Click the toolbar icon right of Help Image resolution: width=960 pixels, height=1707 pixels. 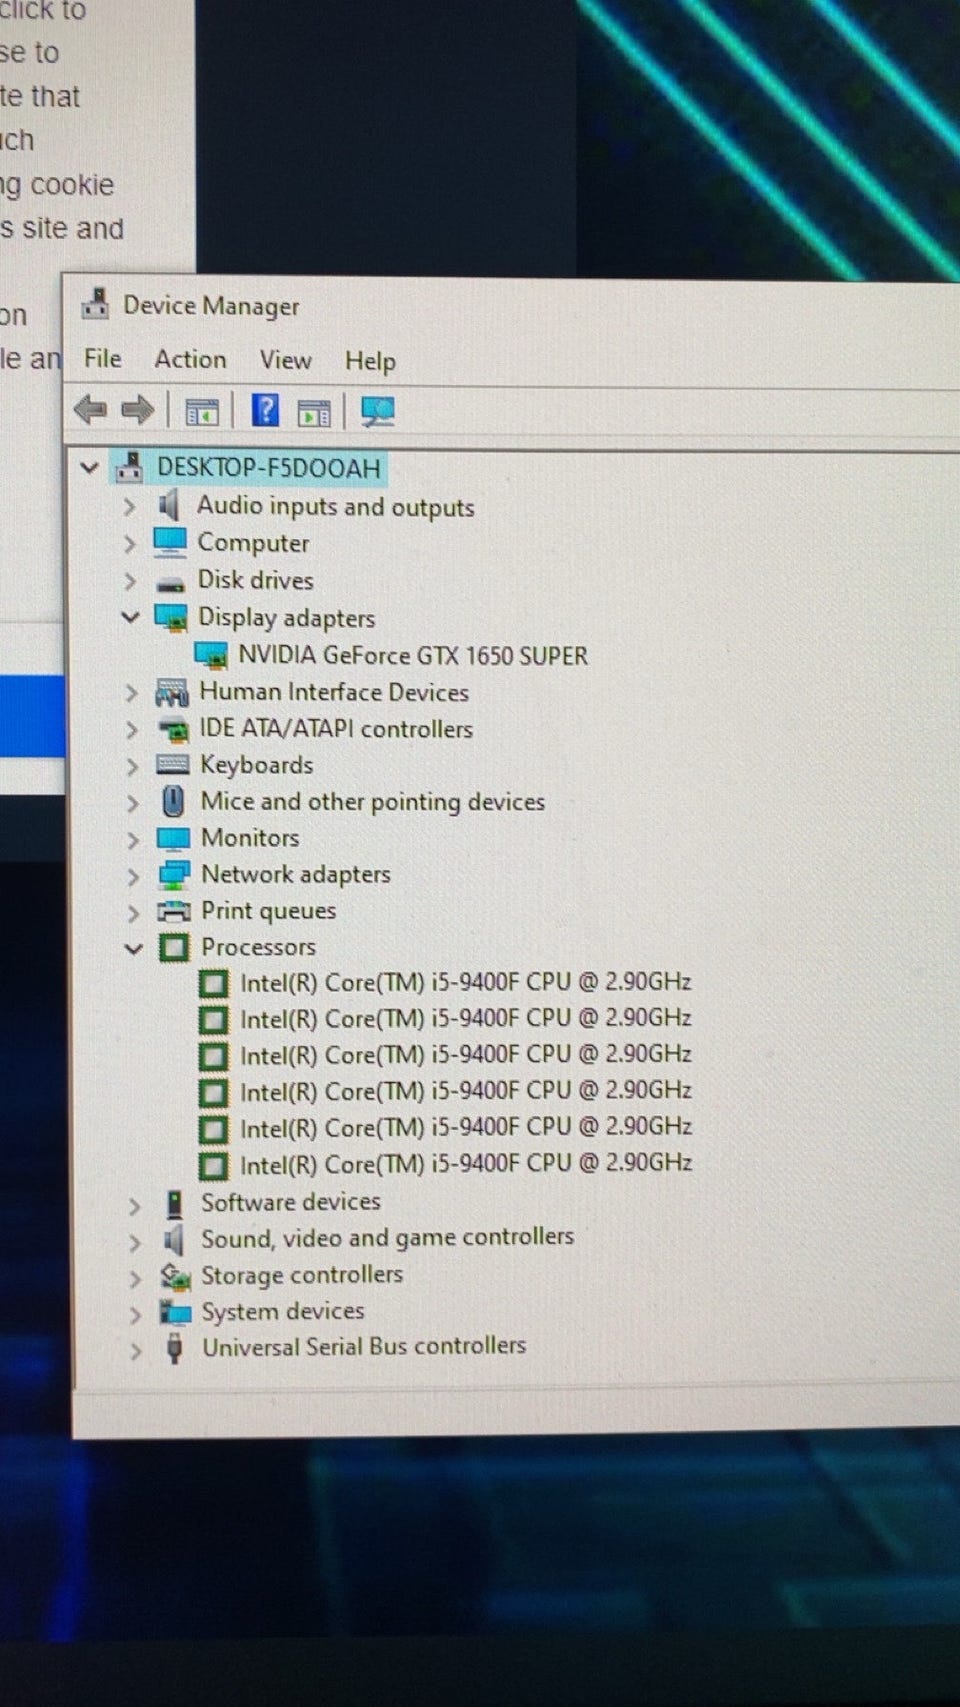[x=314, y=411]
